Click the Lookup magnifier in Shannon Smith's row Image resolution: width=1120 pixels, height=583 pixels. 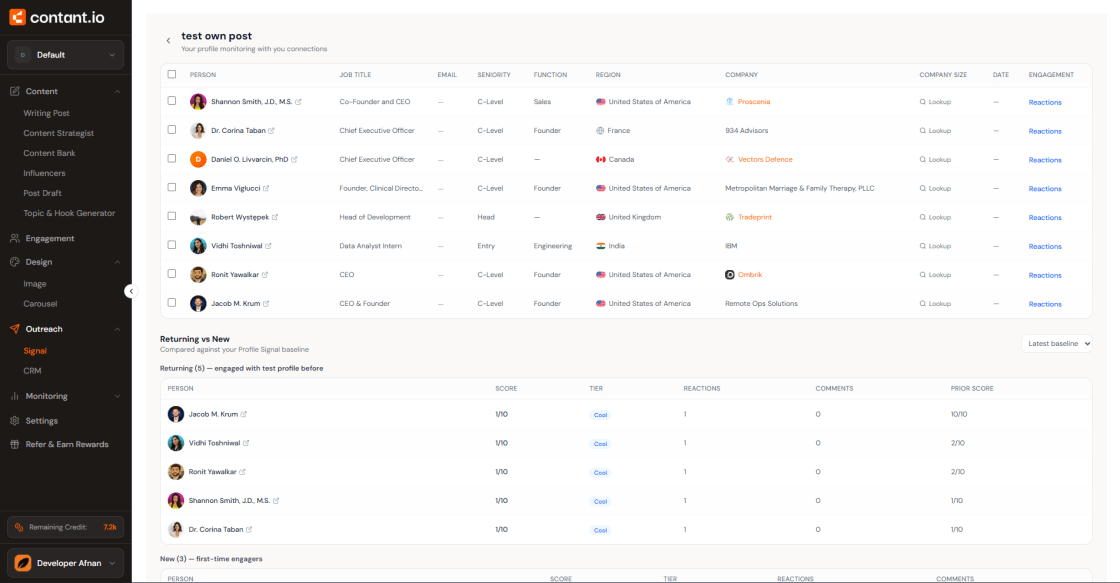923,102
